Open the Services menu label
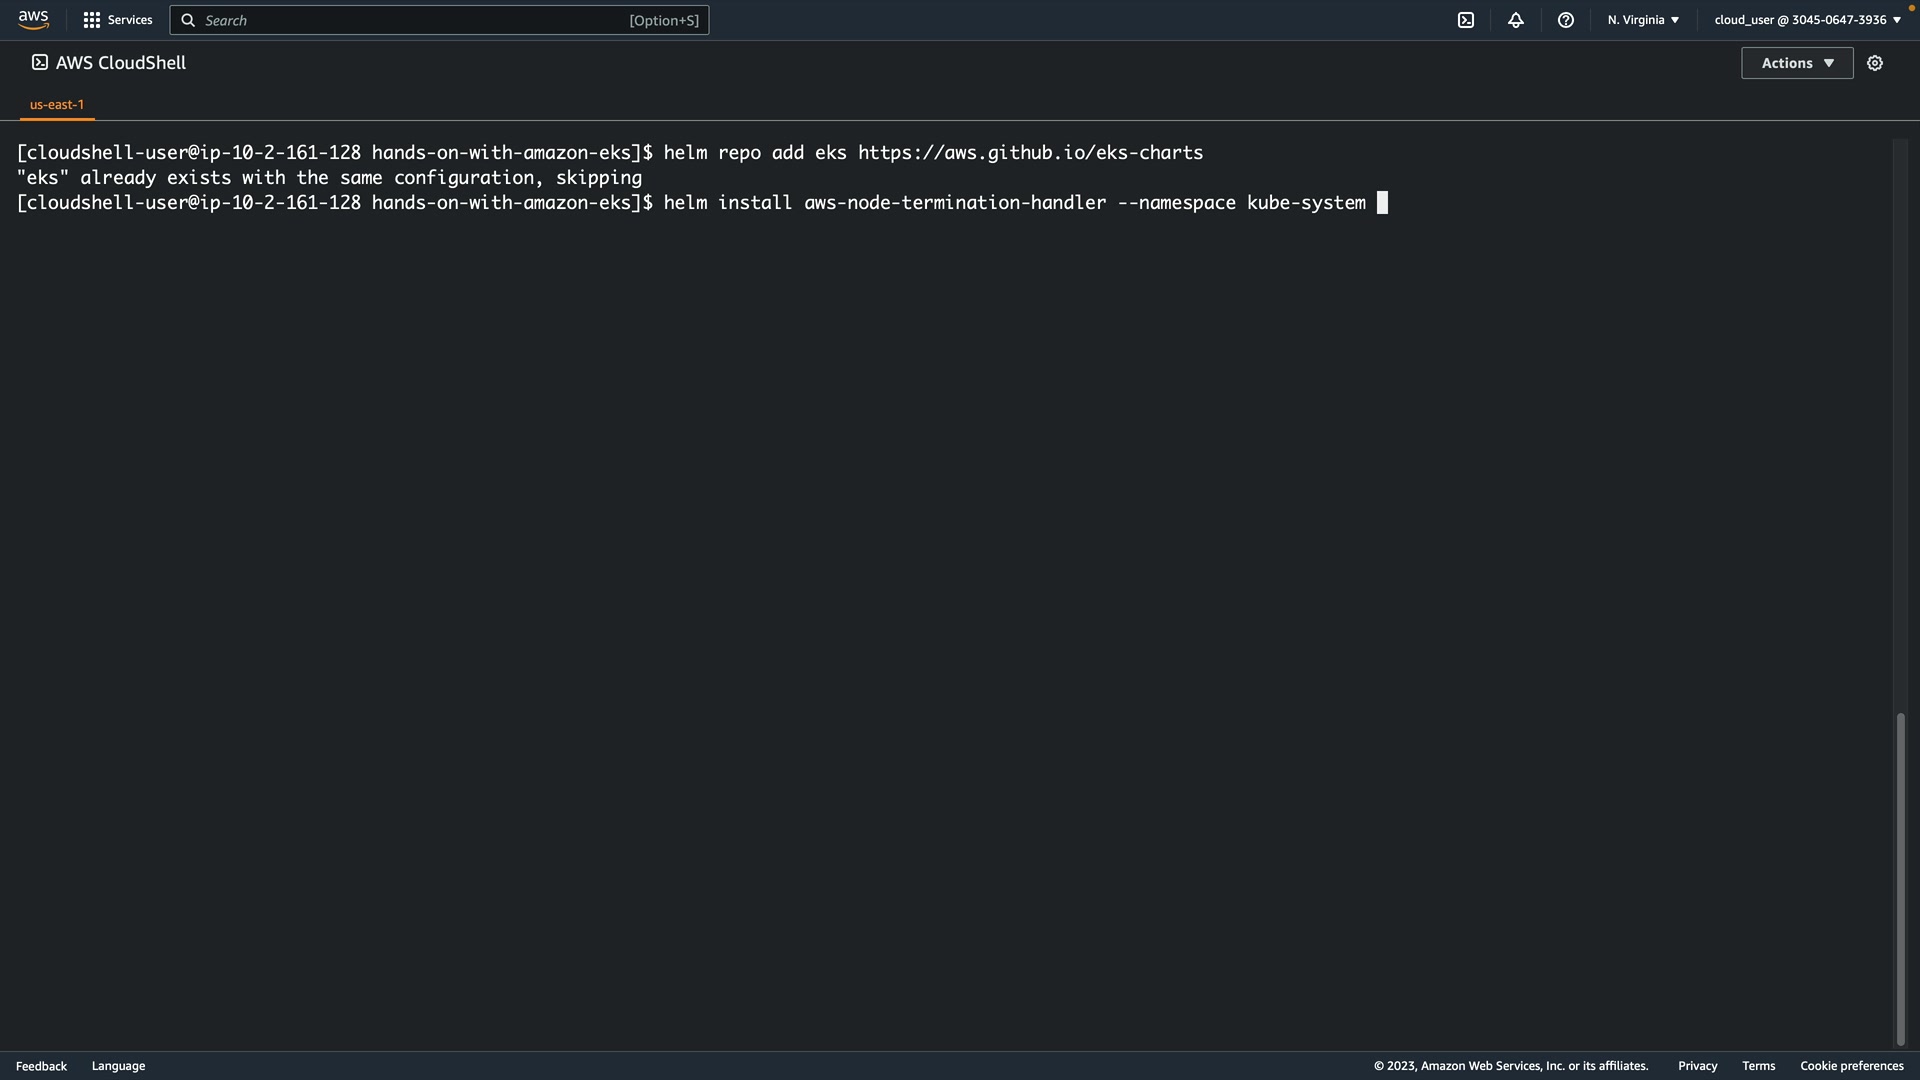This screenshot has height=1080, width=1920. pos(130,20)
